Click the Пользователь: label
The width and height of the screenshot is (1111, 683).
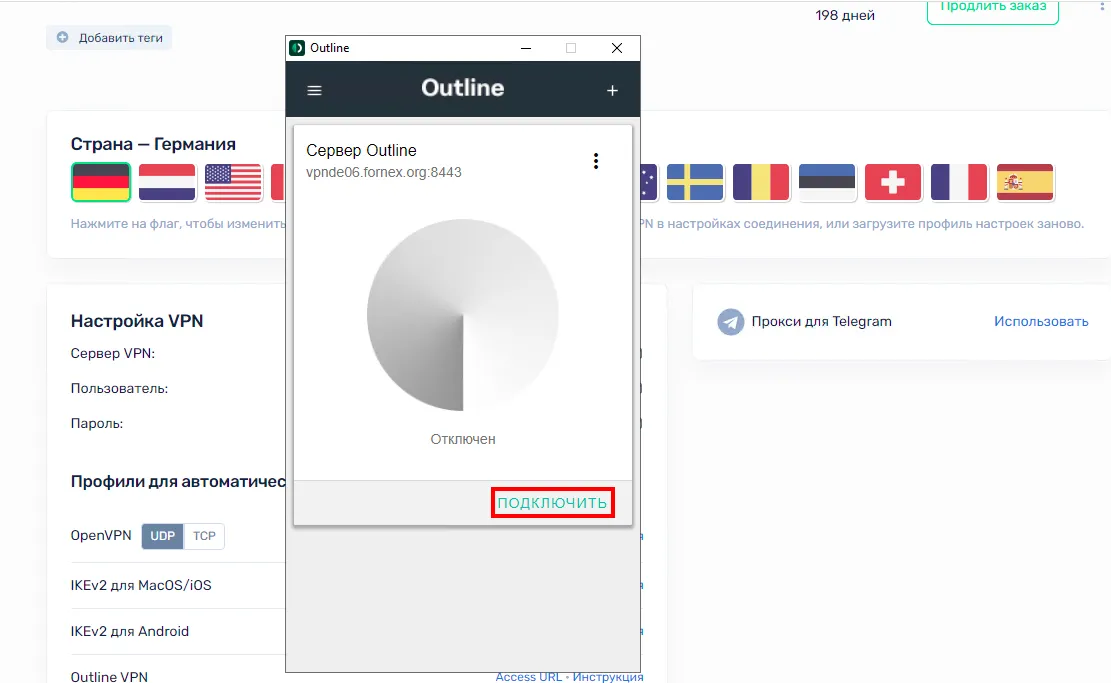[x=119, y=388]
